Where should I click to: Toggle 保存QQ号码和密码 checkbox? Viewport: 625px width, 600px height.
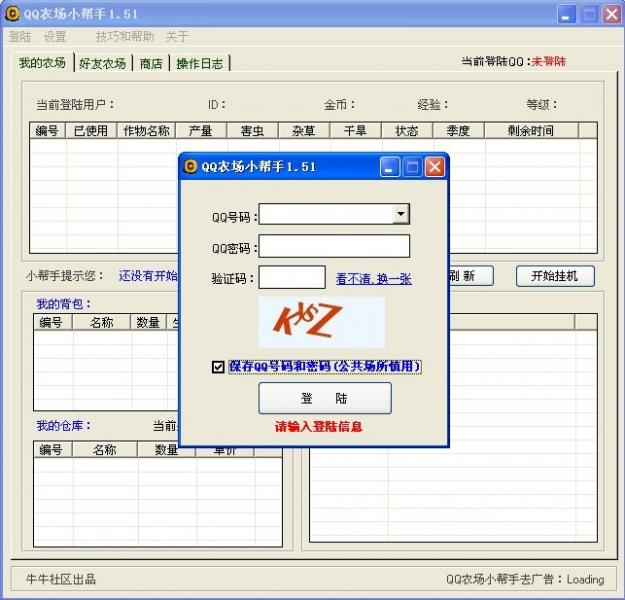coord(218,366)
